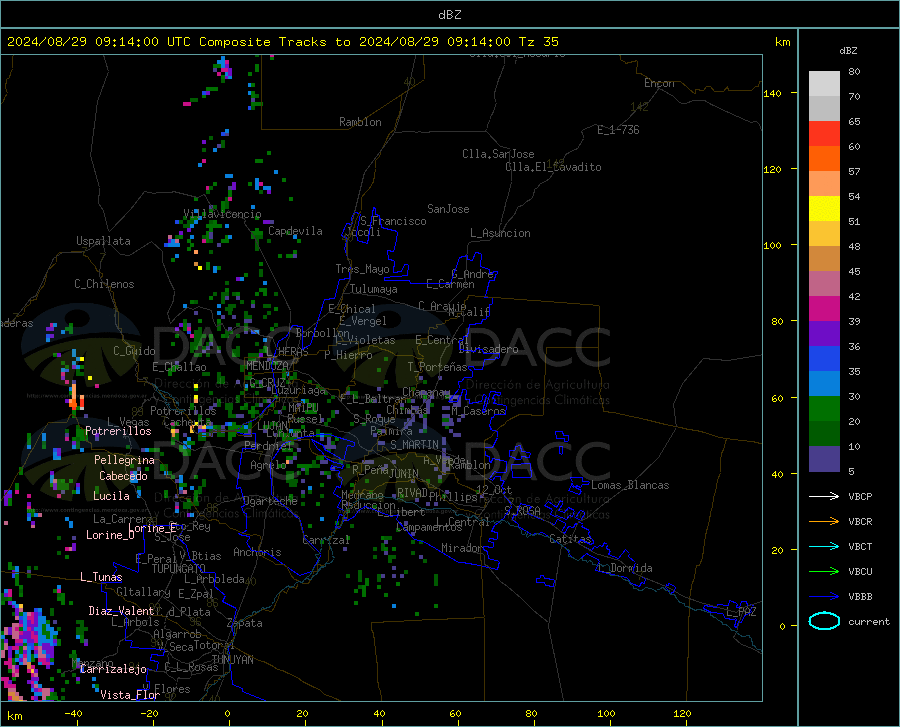Select the 10 dBZ slate purple swatch

(x=824, y=458)
